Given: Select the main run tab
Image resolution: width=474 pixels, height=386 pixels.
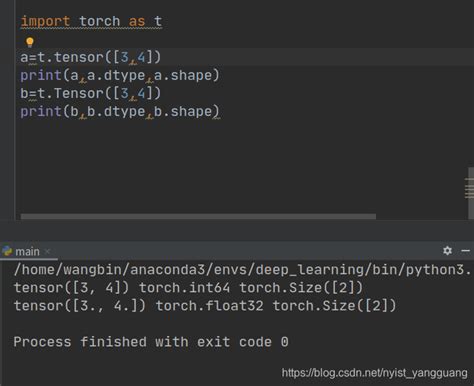Looking at the screenshot, I should pos(27,251).
